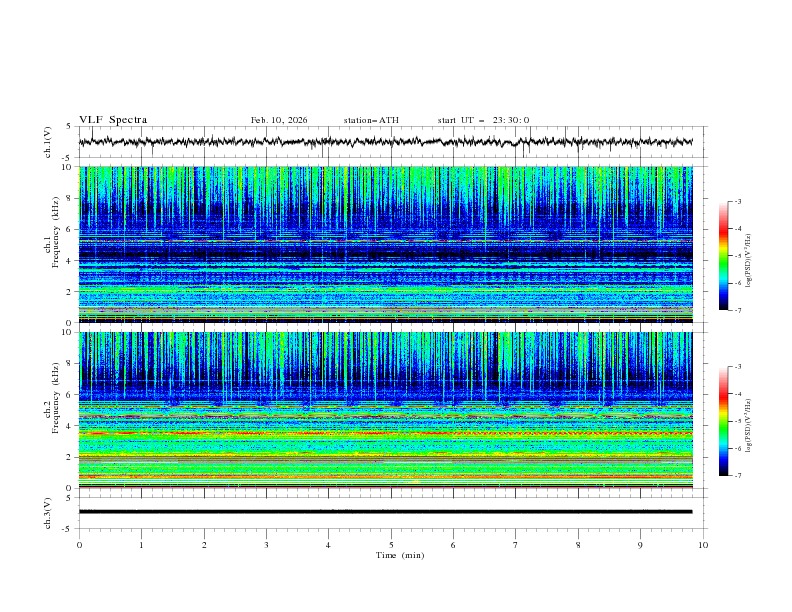Click inside the ch.1 spectrogram panel
Viewport: 792px width, 612px height.
385,244
